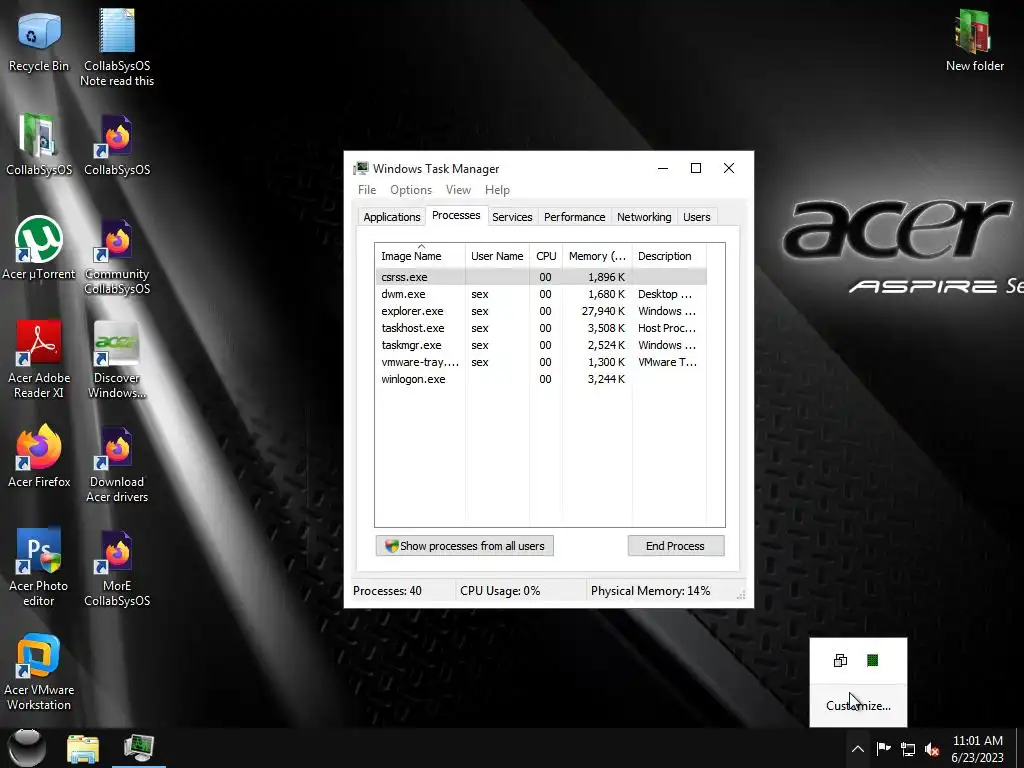Image resolution: width=1024 pixels, height=768 pixels.
Task: Click the taskbar clock showing 11:01 AM
Action: point(977,749)
